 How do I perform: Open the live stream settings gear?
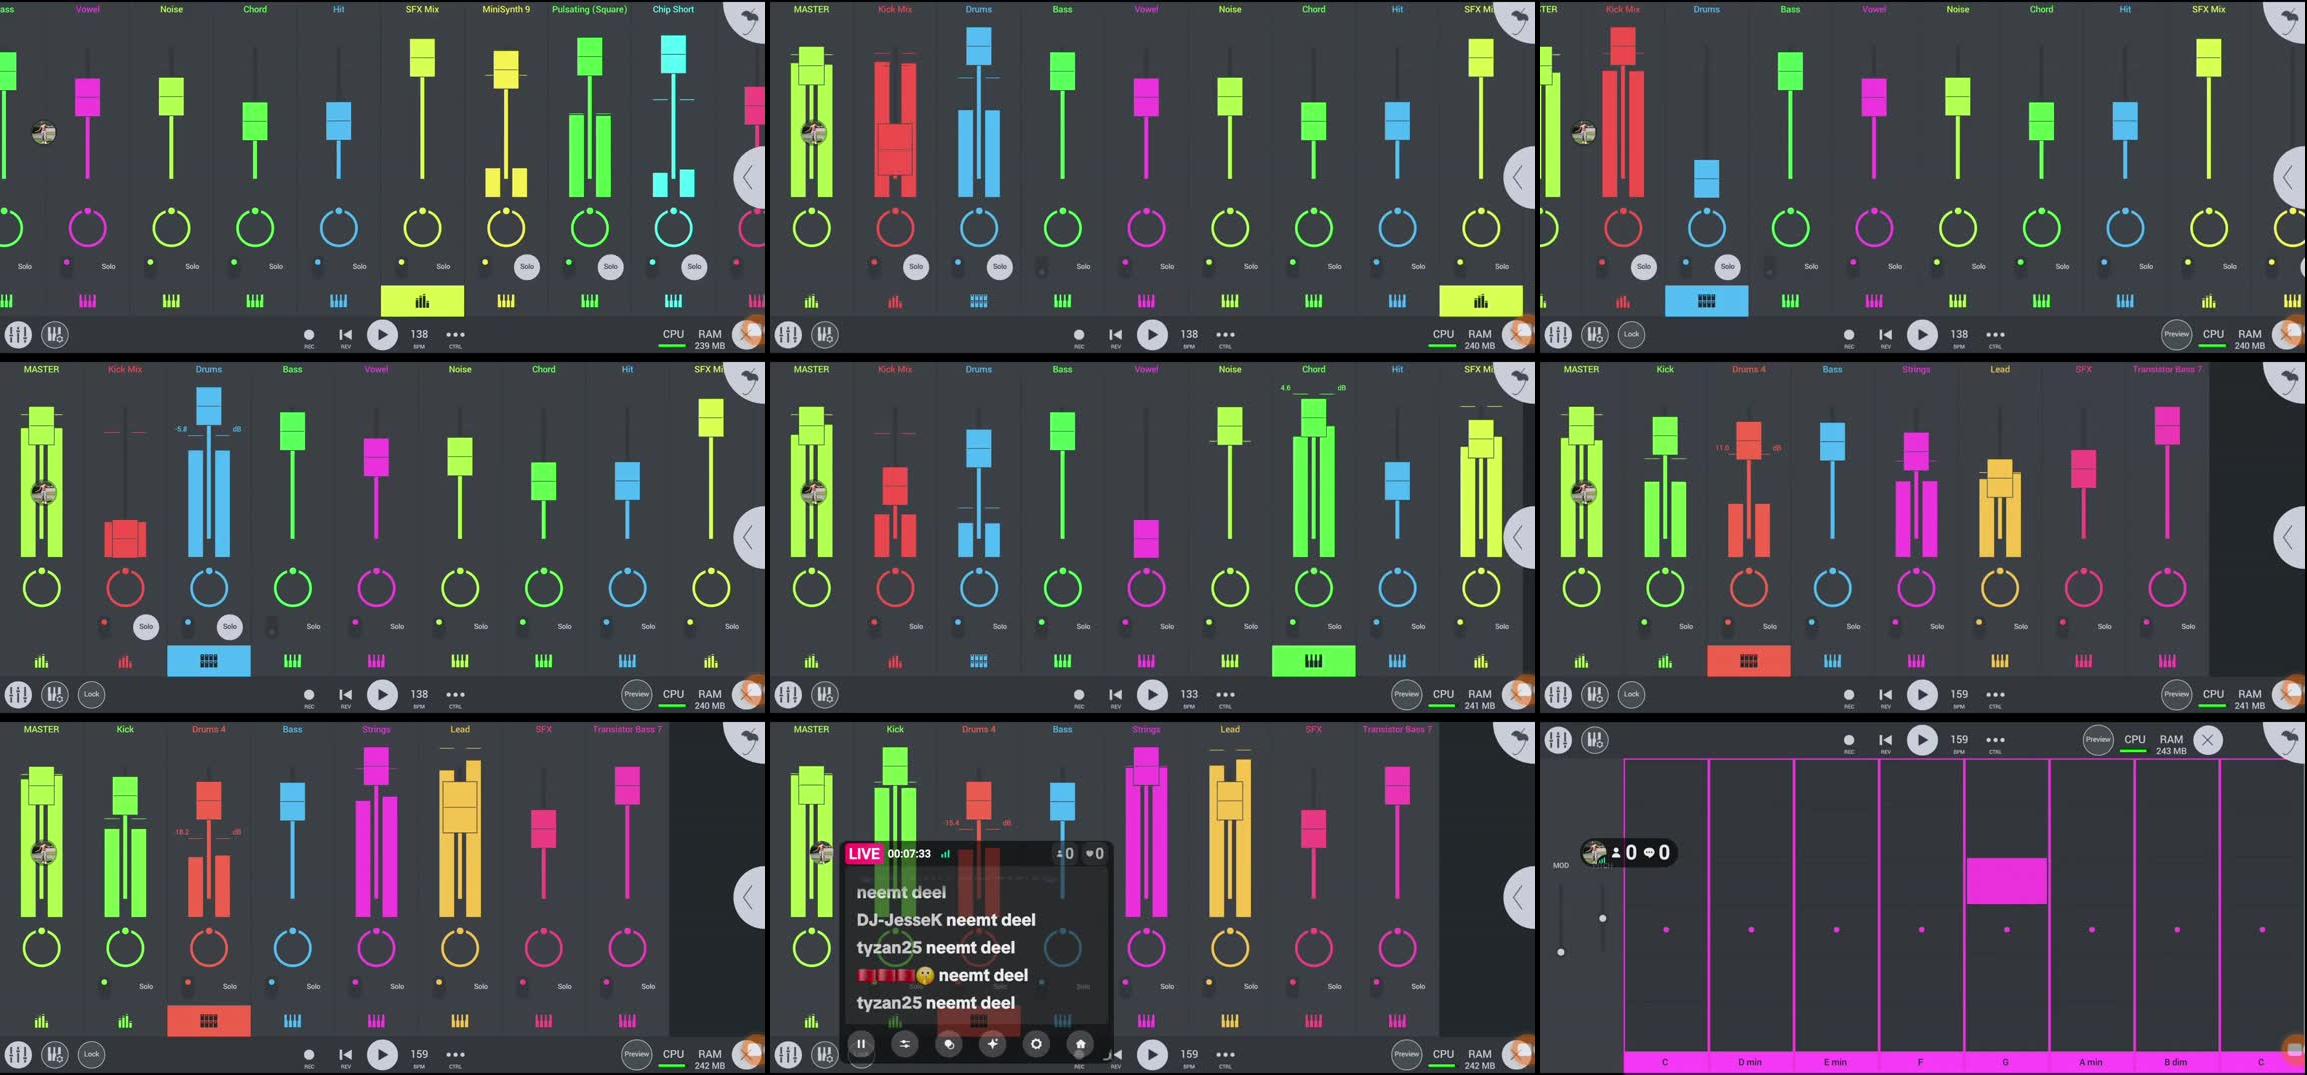[x=1037, y=1043]
